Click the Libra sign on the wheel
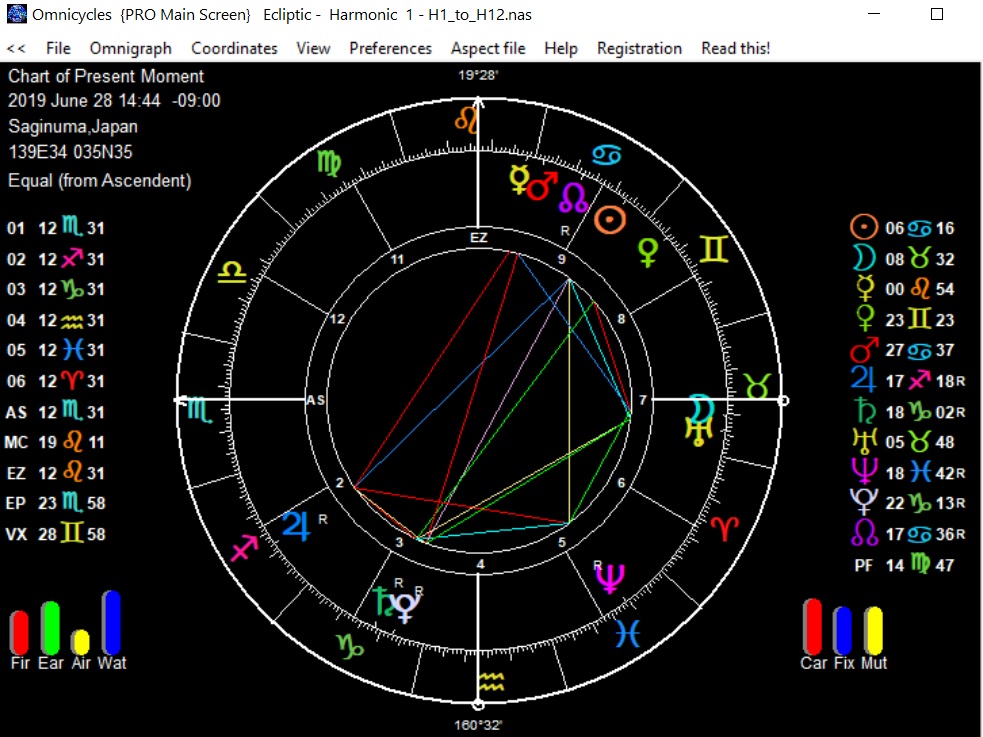983x737 pixels. (x=232, y=271)
